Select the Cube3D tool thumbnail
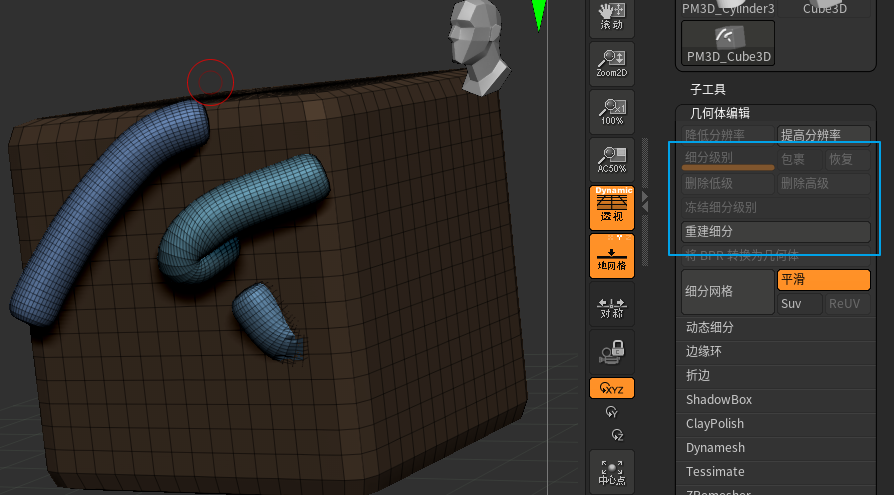 [x=824, y=8]
